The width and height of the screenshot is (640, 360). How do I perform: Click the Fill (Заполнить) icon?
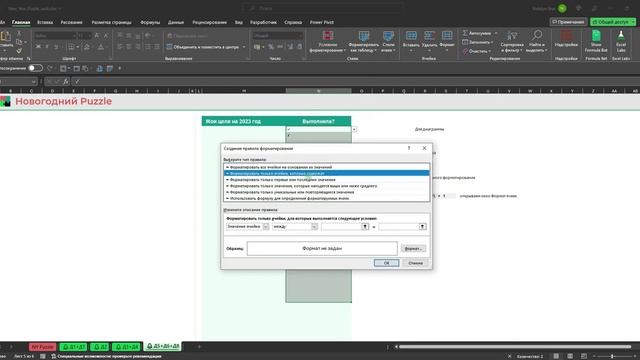point(465,42)
